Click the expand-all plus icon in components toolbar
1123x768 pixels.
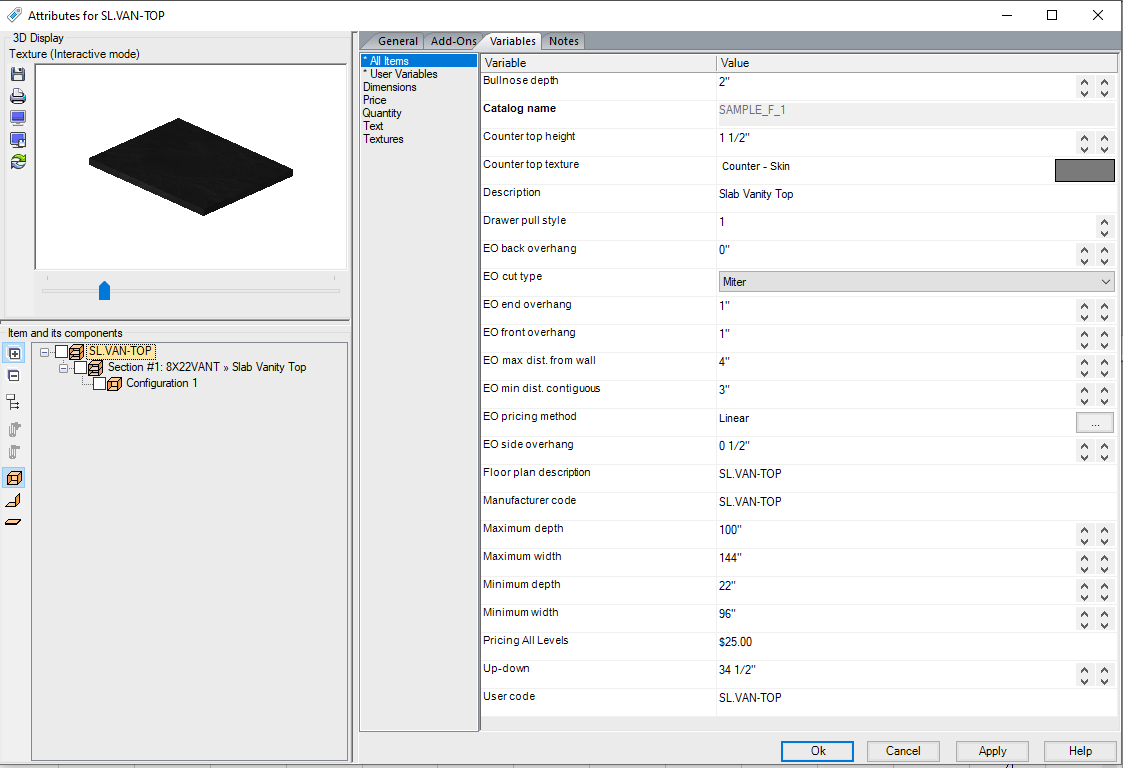pos(14,354)
